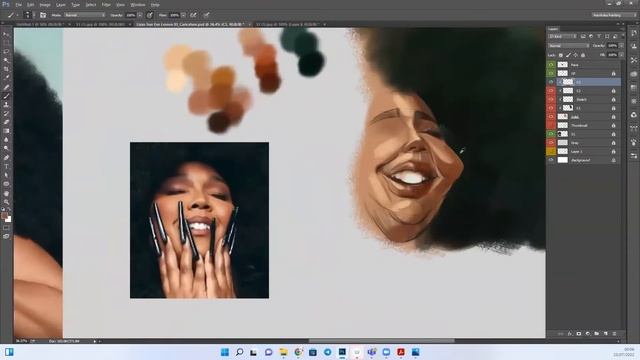Add a layer mask from Layers panel
This screenshot has height=360, width=640.
[x=579, y=333]
